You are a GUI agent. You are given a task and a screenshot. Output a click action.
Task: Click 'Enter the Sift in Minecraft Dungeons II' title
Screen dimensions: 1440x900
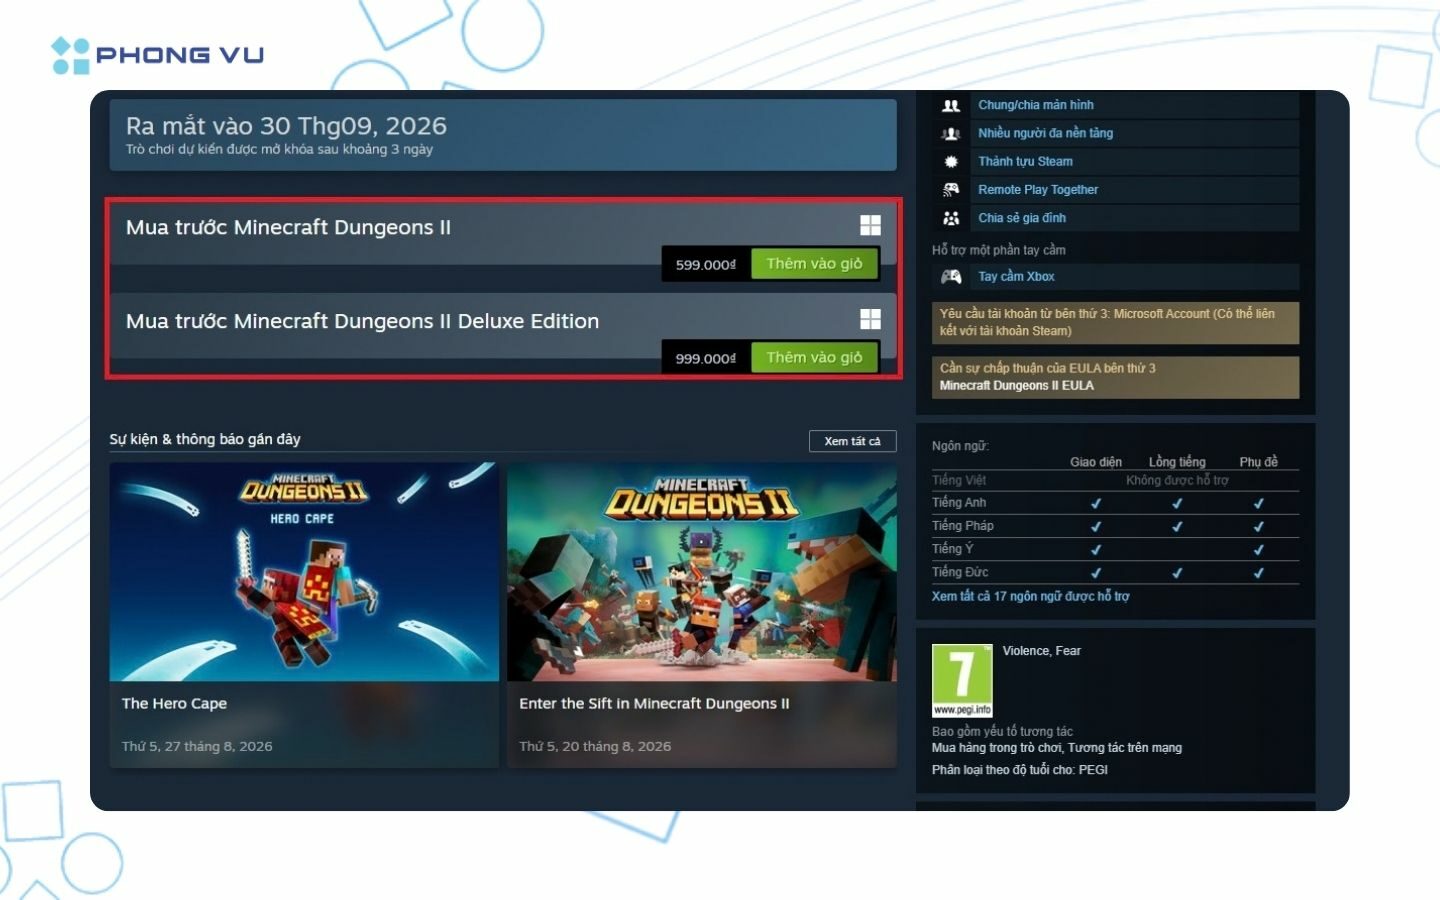[654, 703]
